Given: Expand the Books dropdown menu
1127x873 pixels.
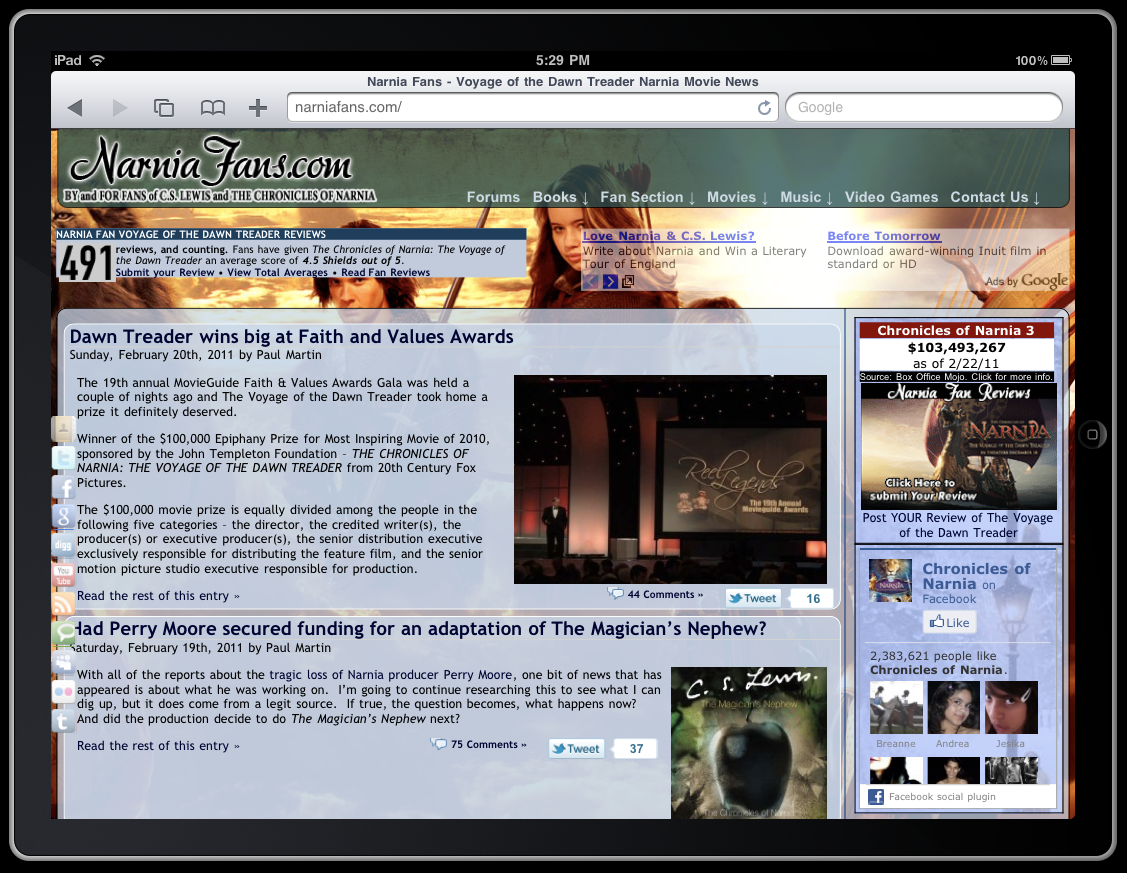Looking at the screenshot, I should pyautogui.click(x=560, y=197).
